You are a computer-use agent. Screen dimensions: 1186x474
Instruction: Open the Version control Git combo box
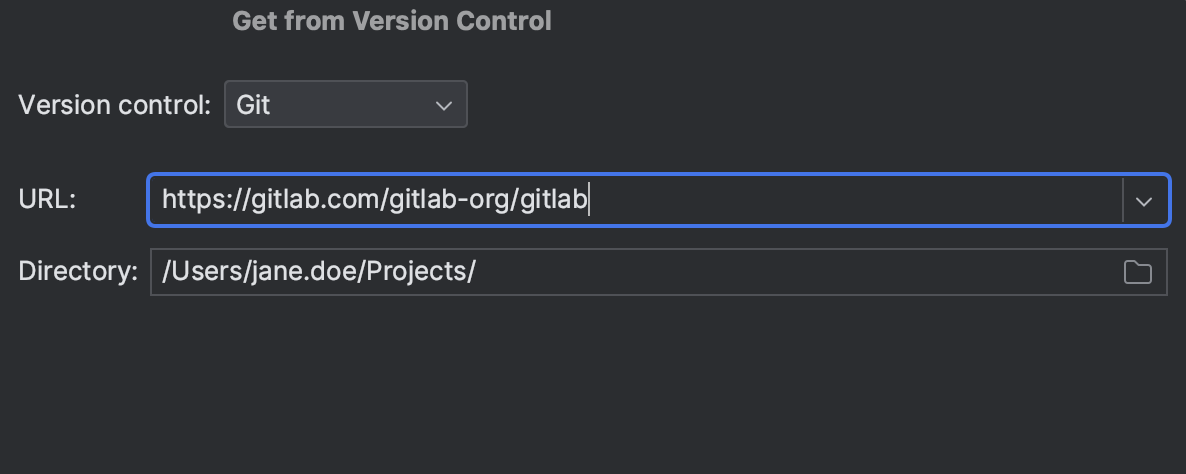pyautogui.click(x=345, y=105)
